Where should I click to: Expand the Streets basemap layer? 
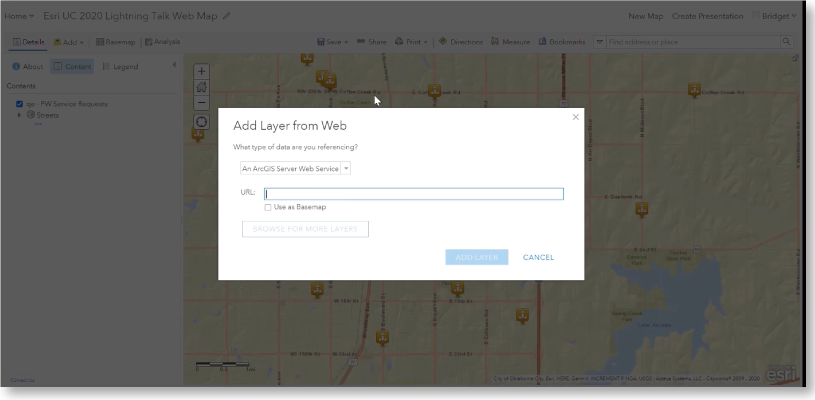pos(19,115)
